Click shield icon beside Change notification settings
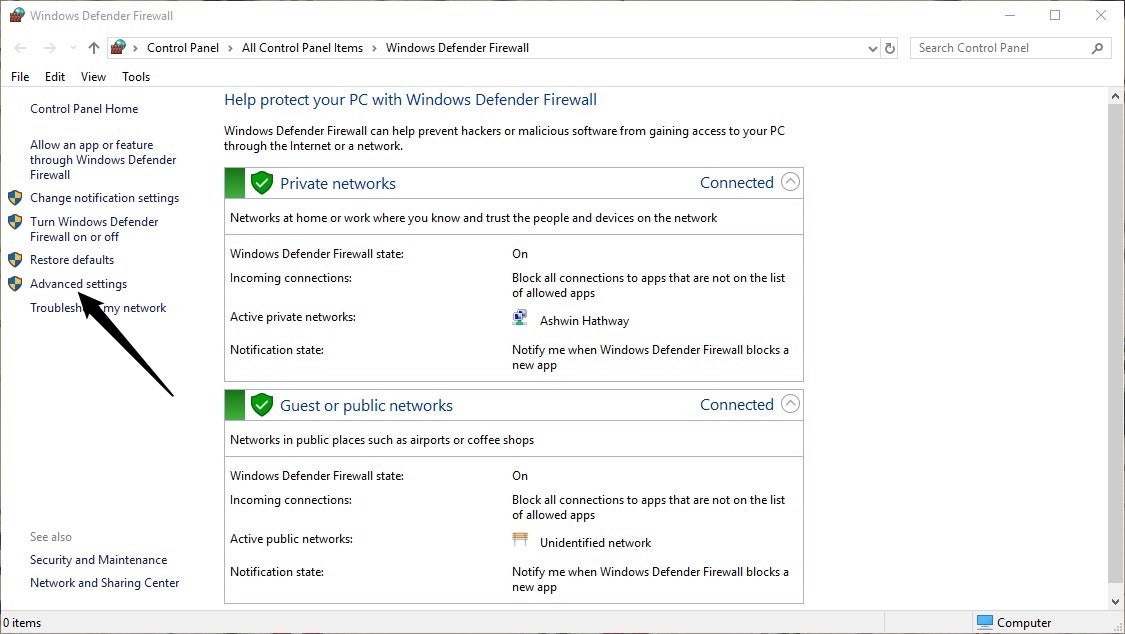 [x=15, y=198]
